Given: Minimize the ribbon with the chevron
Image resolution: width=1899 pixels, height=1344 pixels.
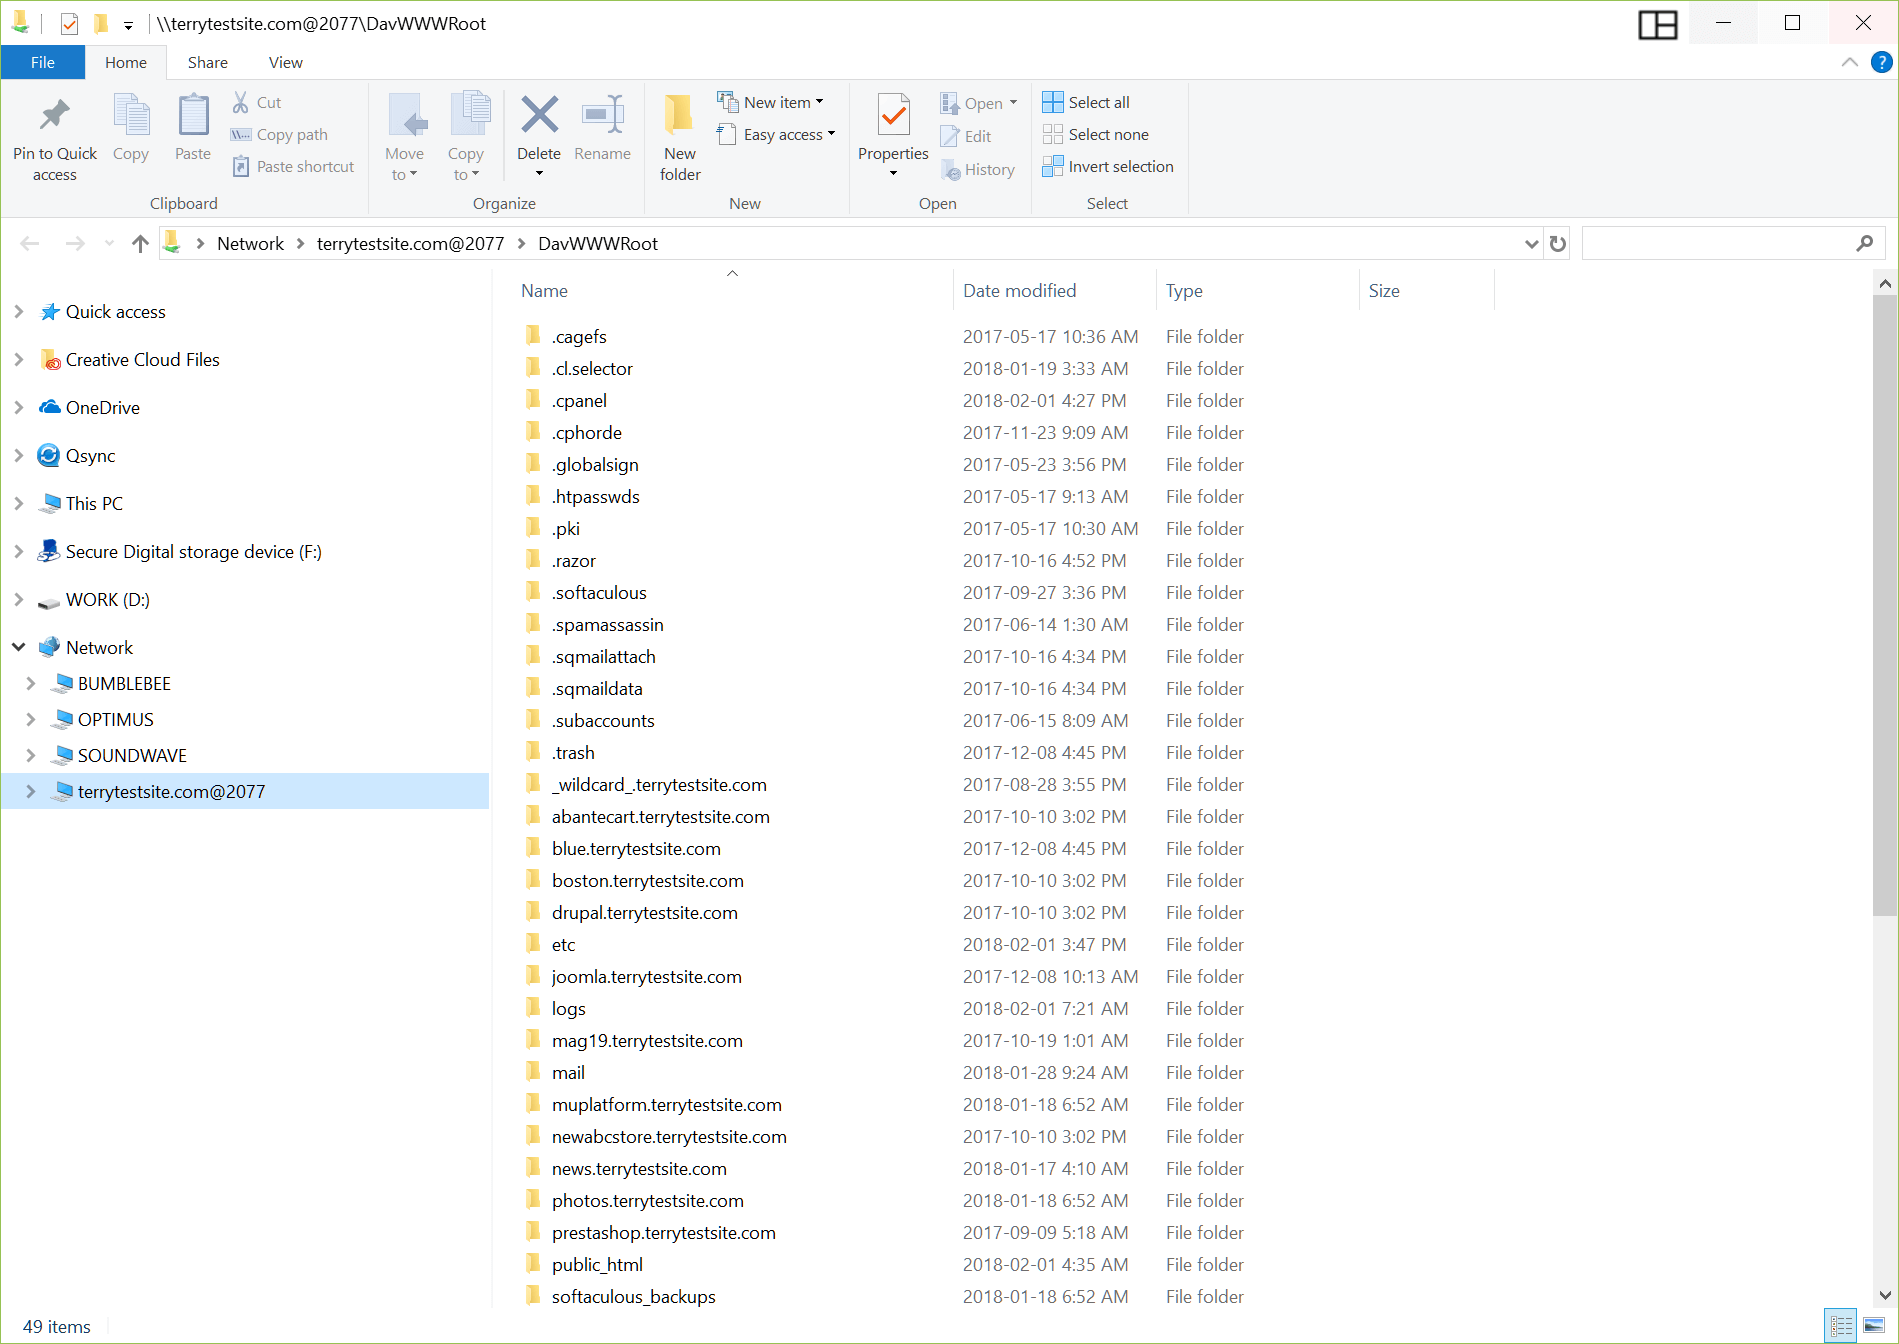Looking at the screenshot, I should [x=1850, y=62].
